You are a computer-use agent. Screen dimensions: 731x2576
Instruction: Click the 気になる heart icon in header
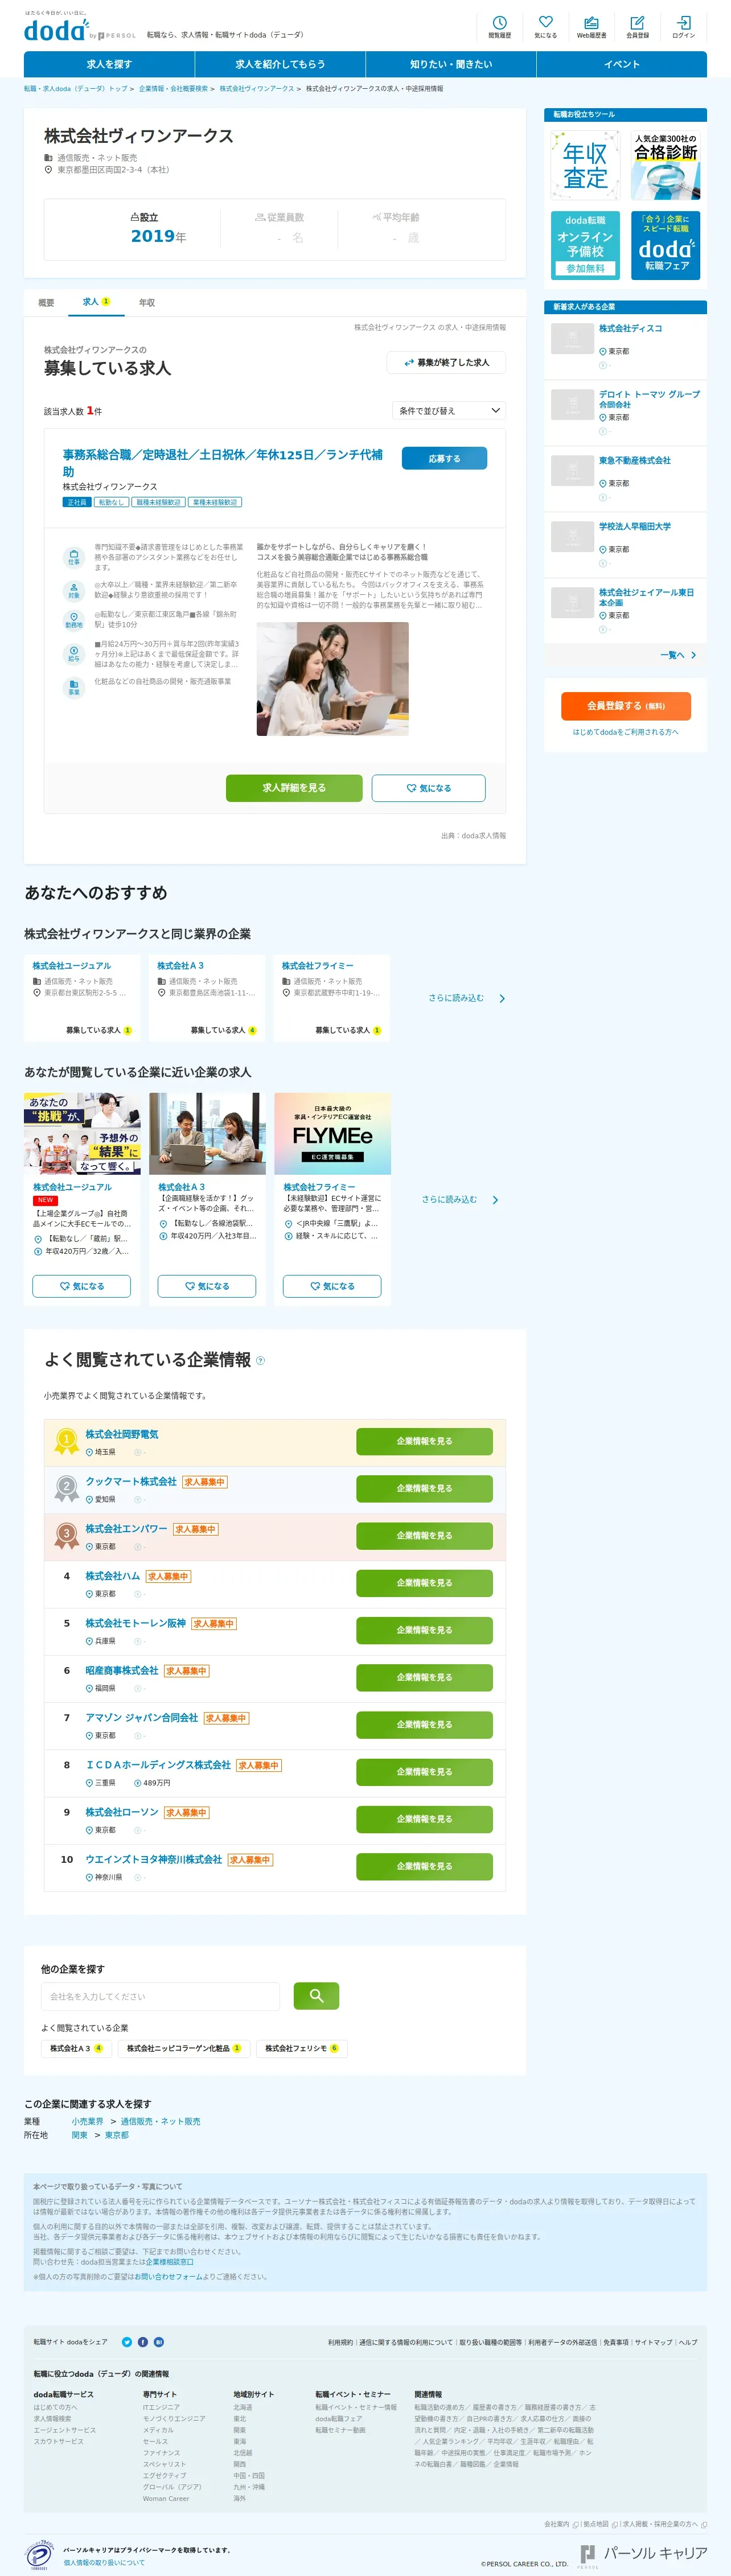click(545, 27)
